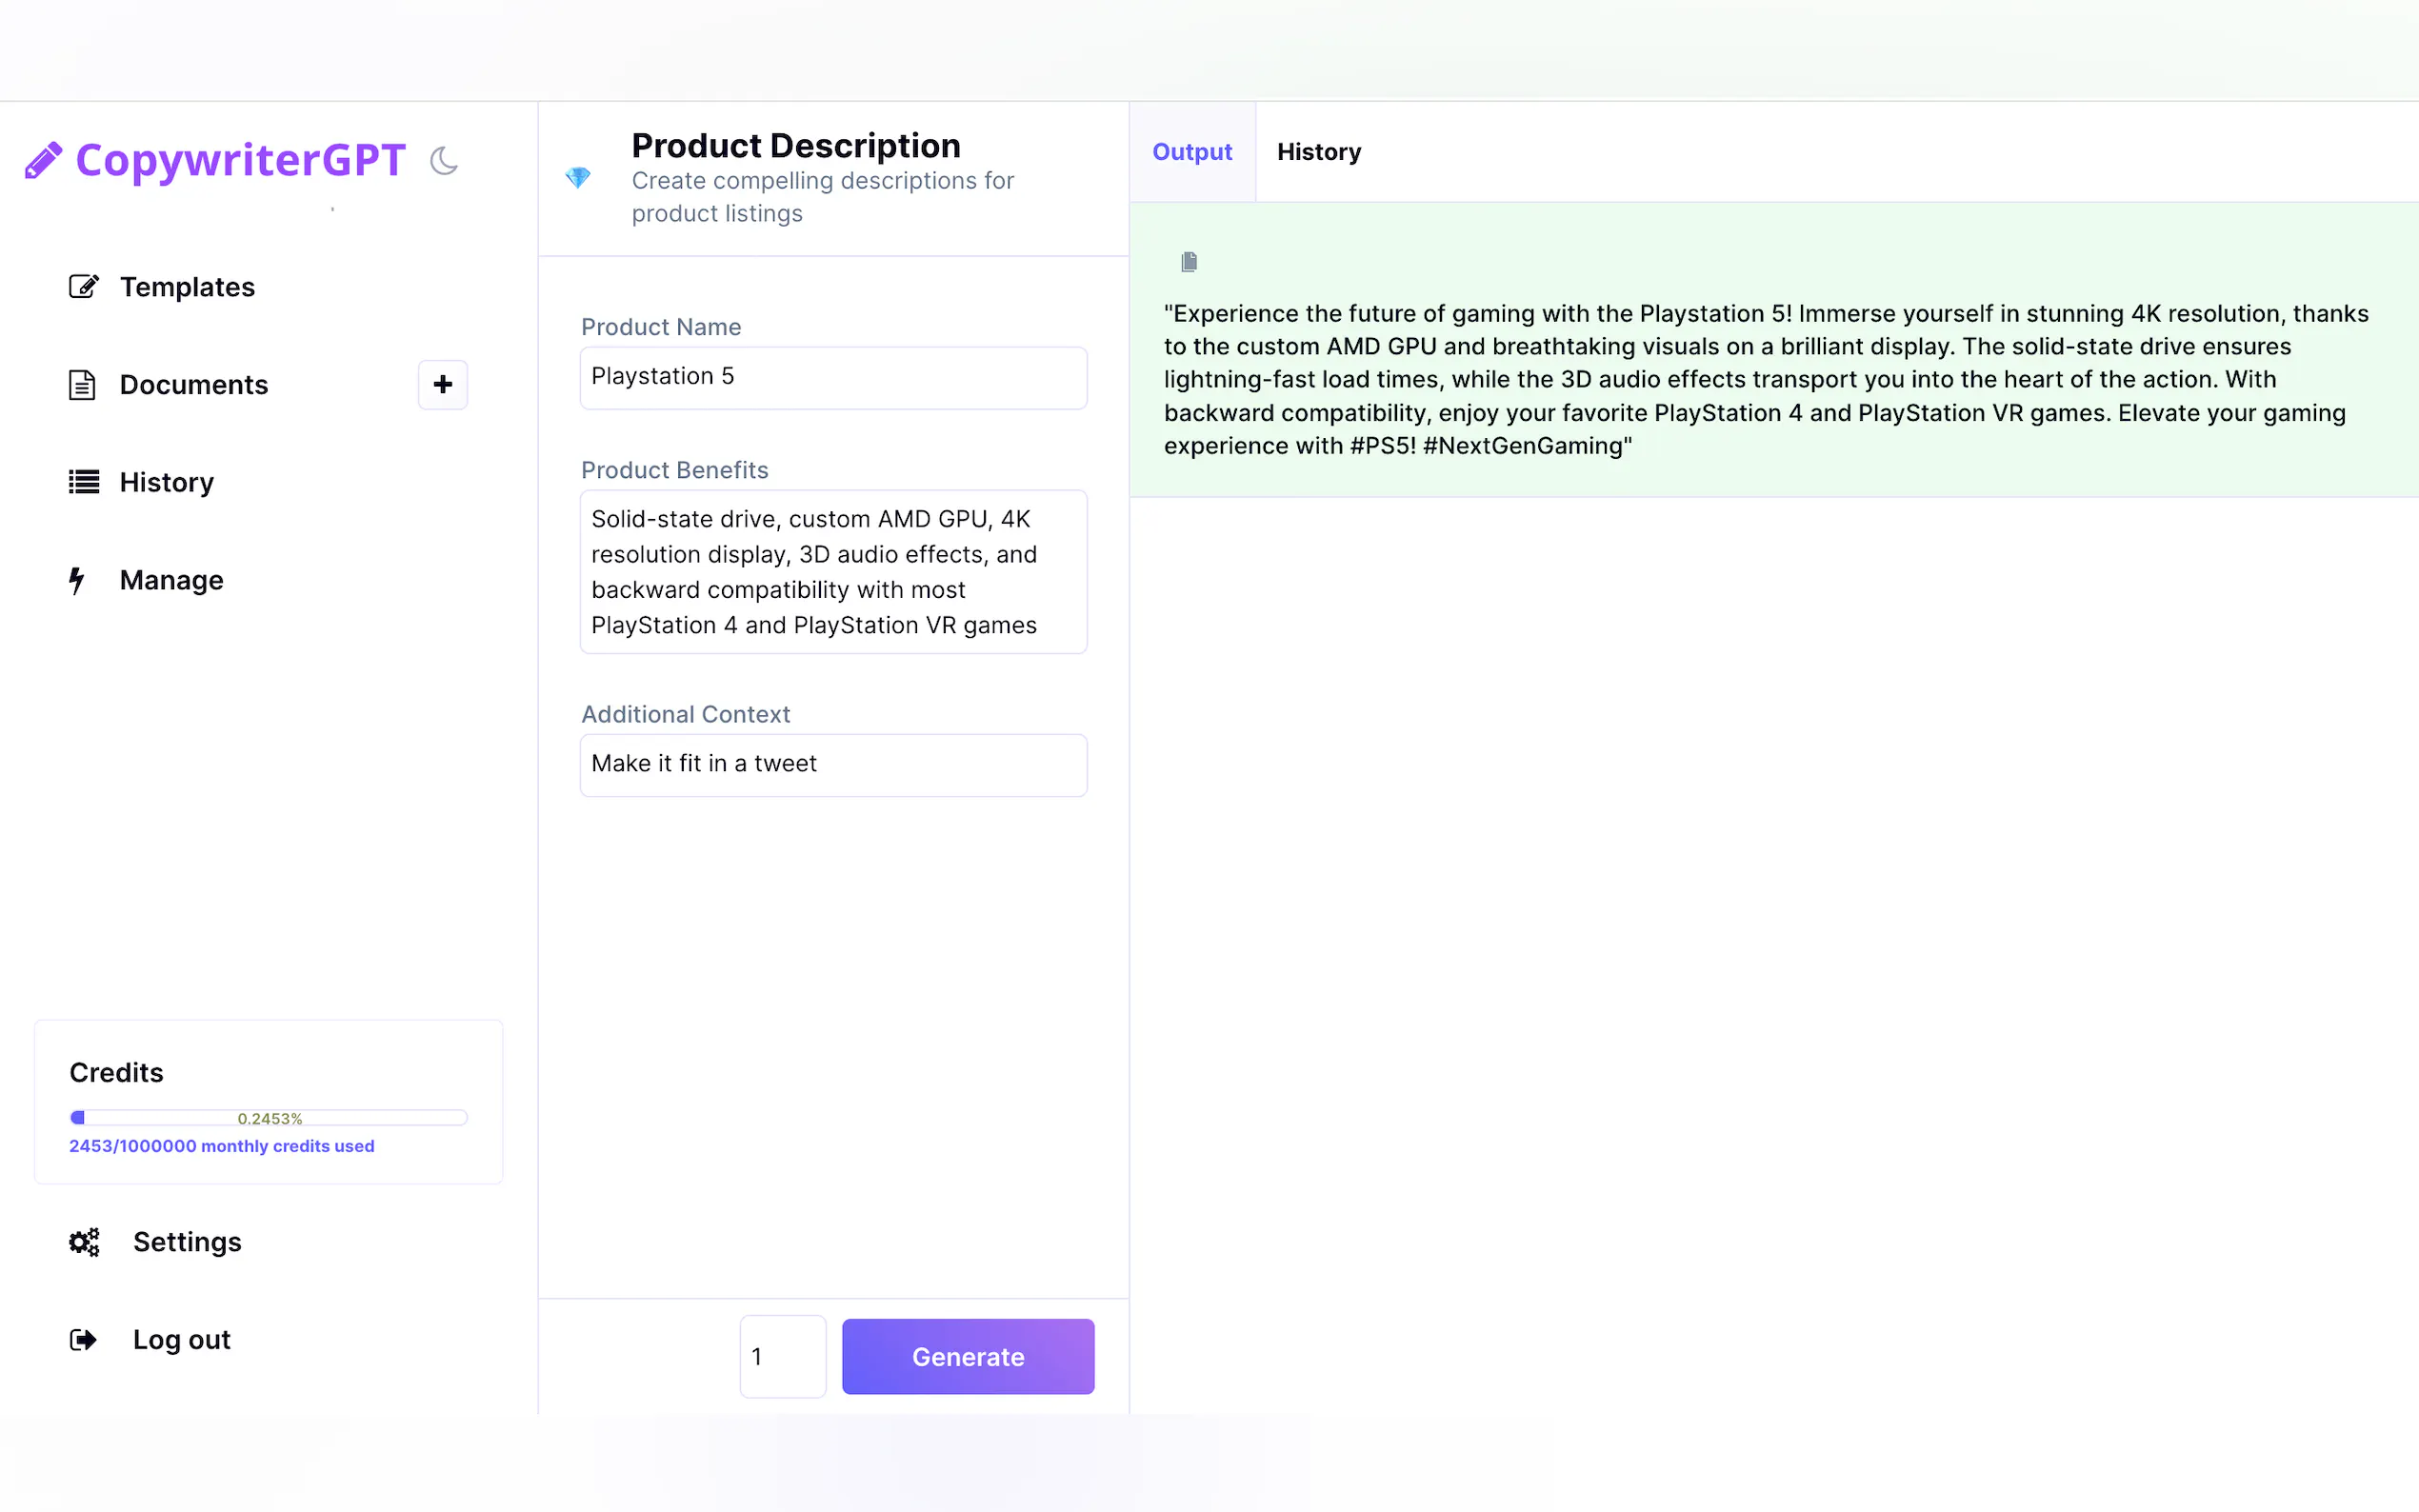Click the monthly credits progress bar
2419x1512 pixels.
(x=268, y=1117)
